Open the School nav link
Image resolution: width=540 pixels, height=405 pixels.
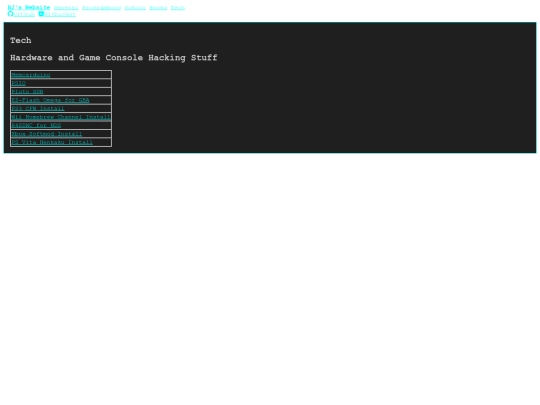click(x=135, y=8)
